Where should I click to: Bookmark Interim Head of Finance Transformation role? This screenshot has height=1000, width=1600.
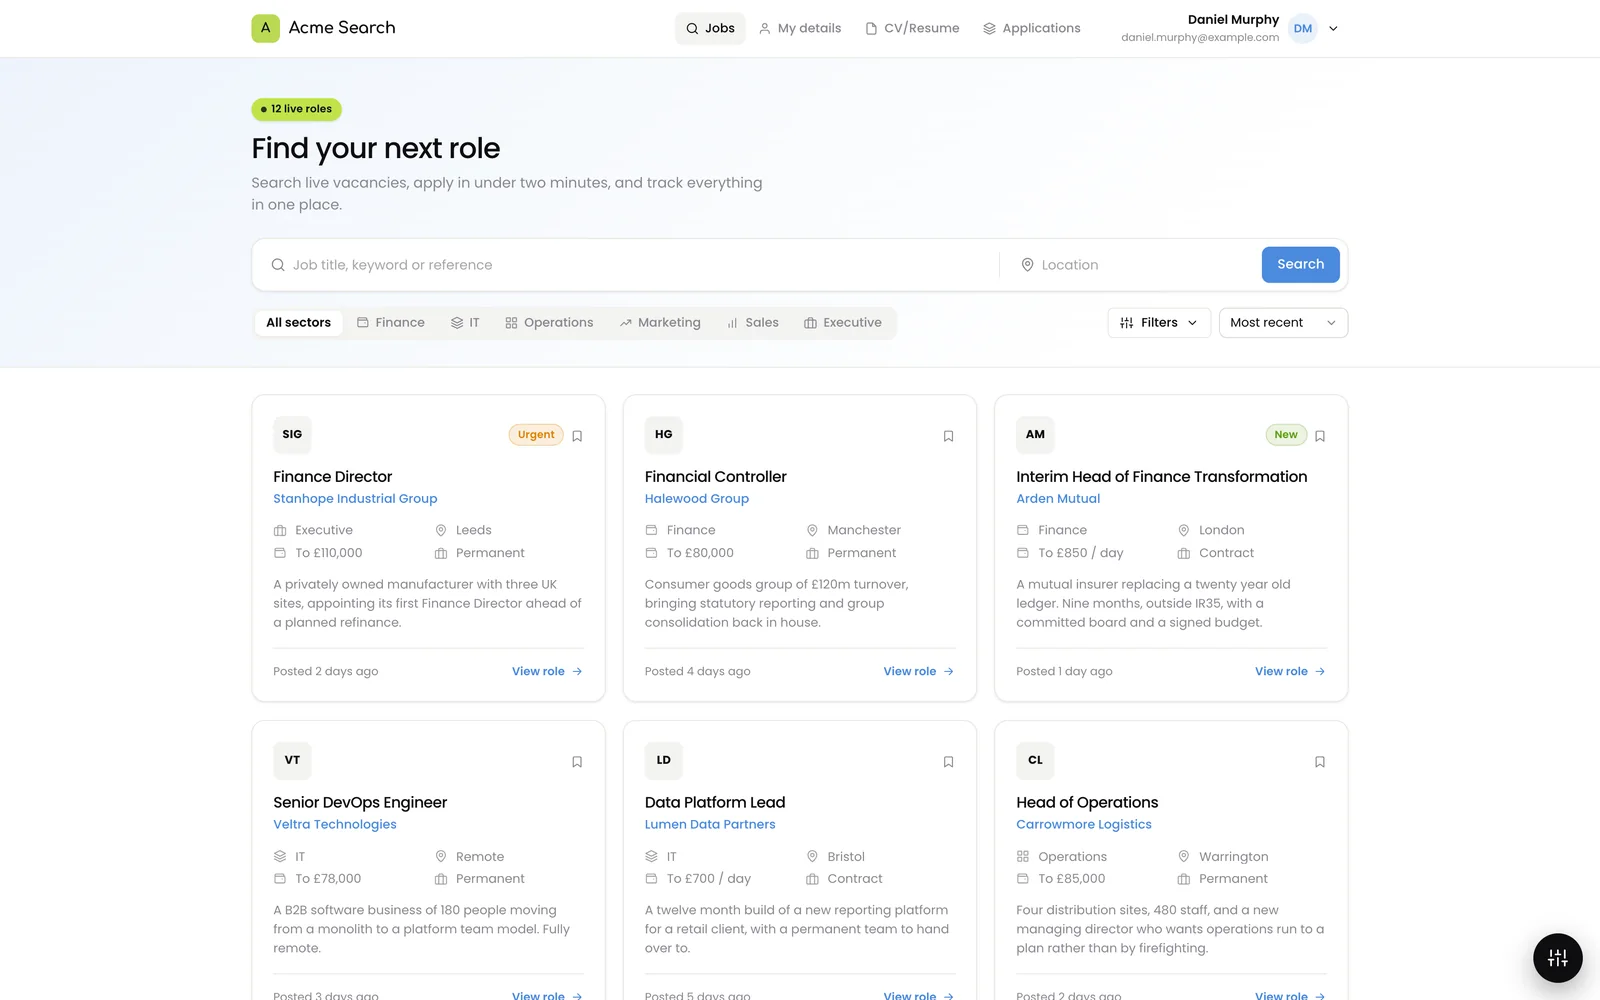point(1320,436)
